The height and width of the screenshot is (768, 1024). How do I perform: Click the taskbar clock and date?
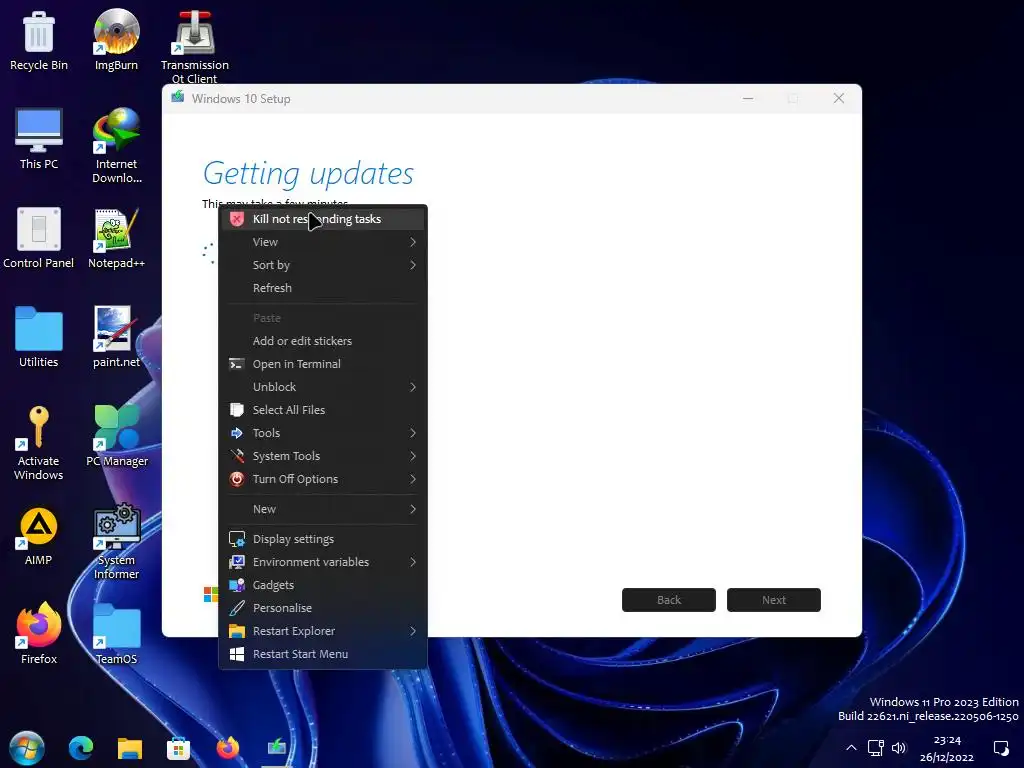[x=947, y=748]
